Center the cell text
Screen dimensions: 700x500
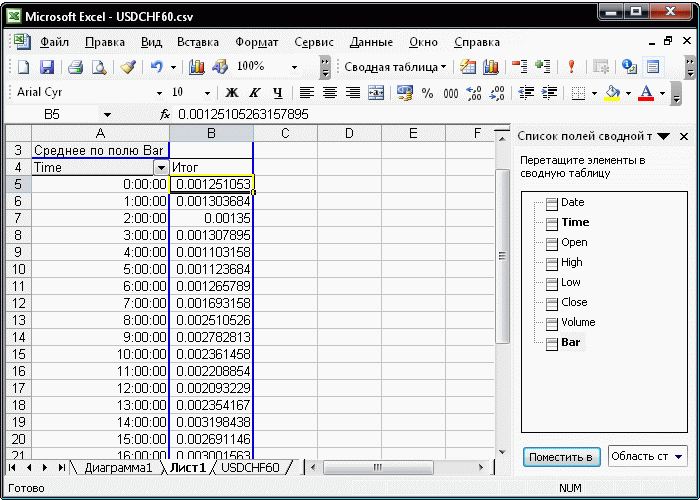pyautogui.click(x=330, y=93)
